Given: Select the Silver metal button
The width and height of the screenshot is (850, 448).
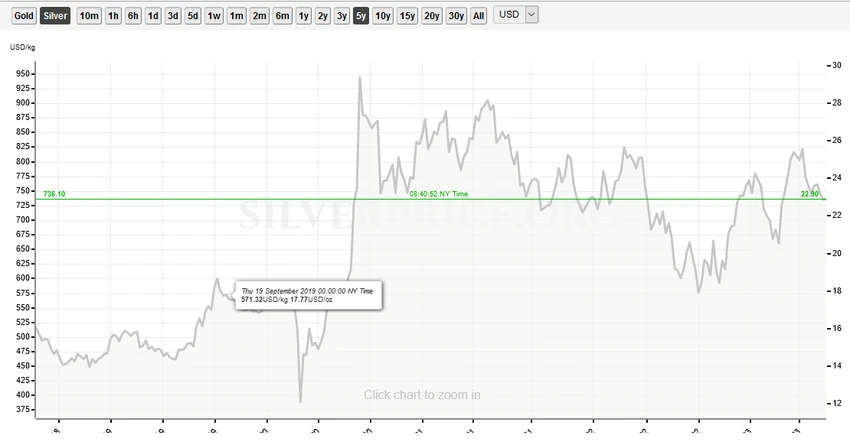Looking at the screenshot, I should tap(55, 16).
